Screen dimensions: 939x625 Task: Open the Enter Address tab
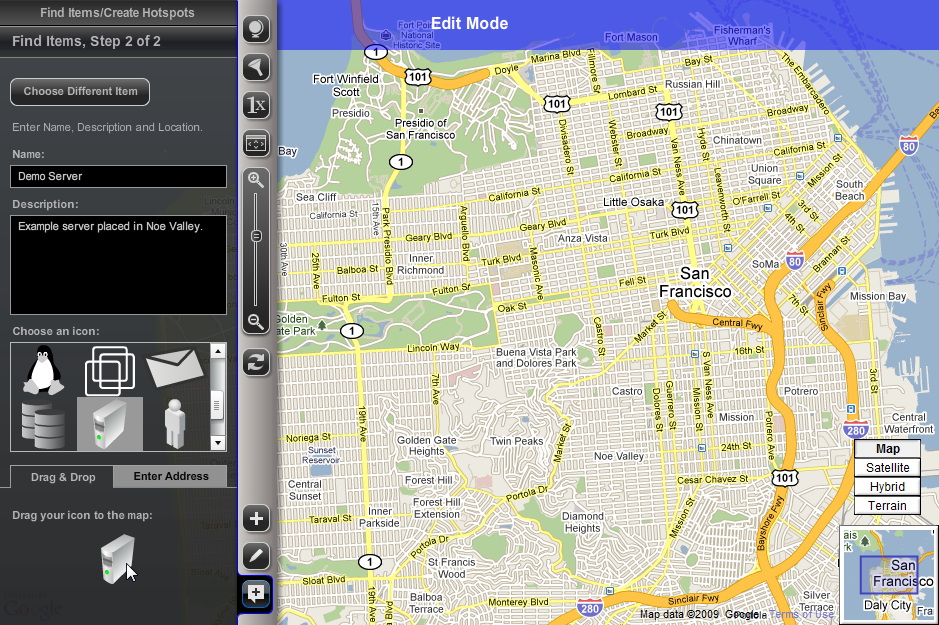[x=171, y=476]
